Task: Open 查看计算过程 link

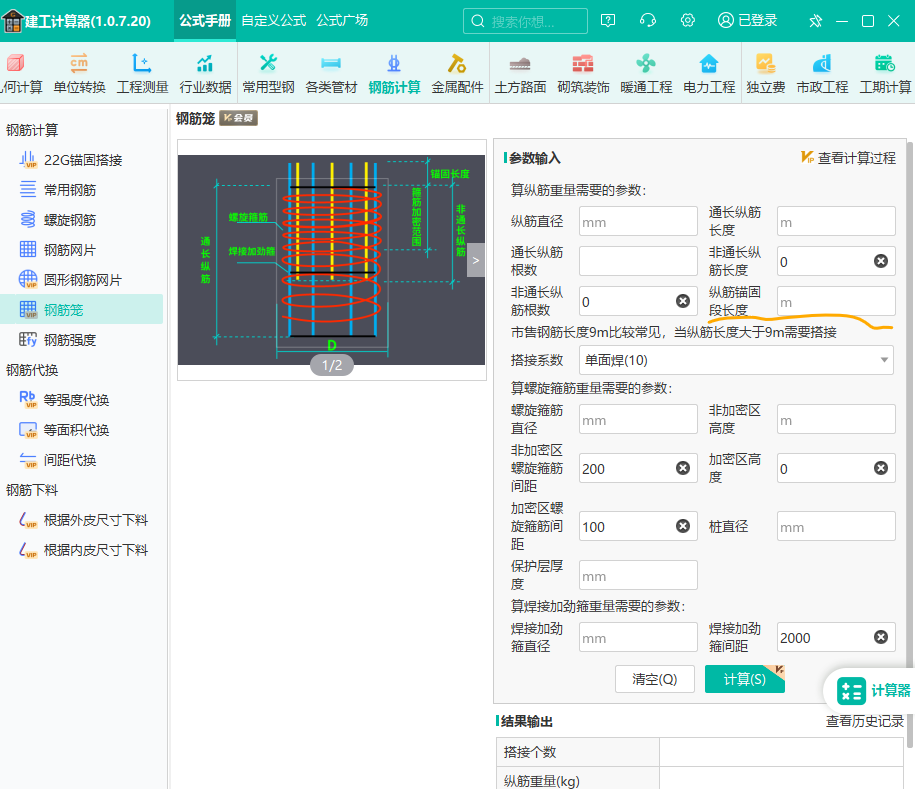Action: click(x=848, y=158)
